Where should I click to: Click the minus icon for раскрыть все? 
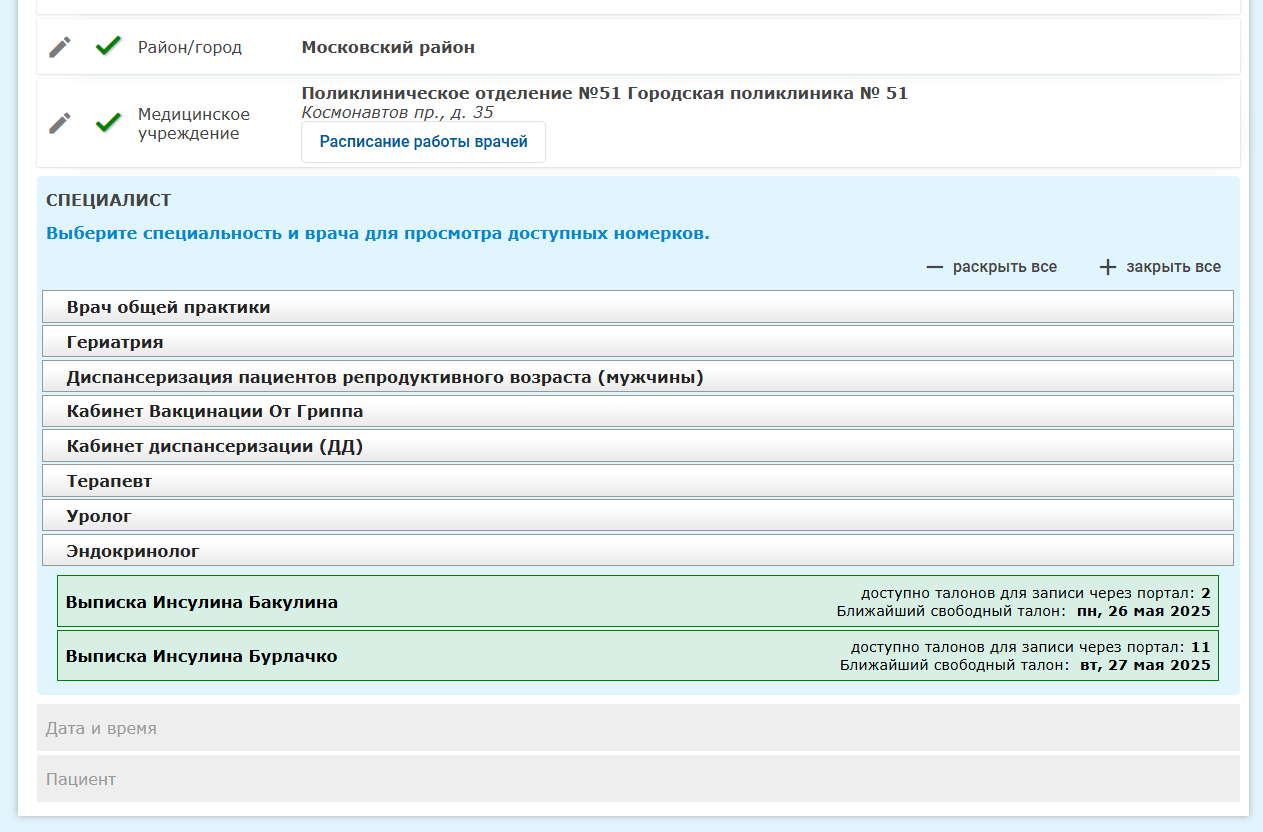point(935,267)
